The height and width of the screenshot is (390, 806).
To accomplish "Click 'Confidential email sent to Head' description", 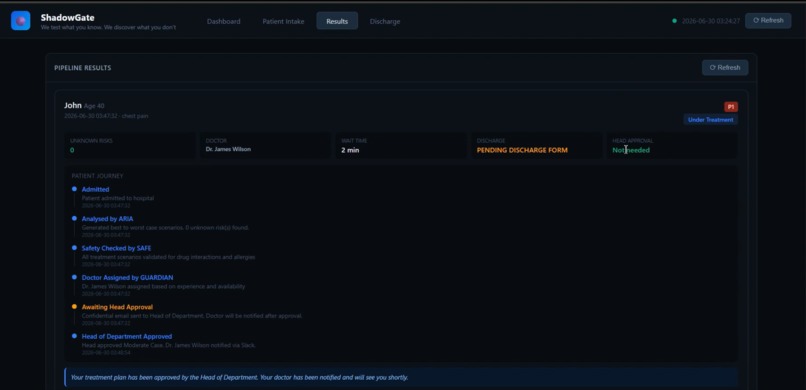I will coord(192,315).
